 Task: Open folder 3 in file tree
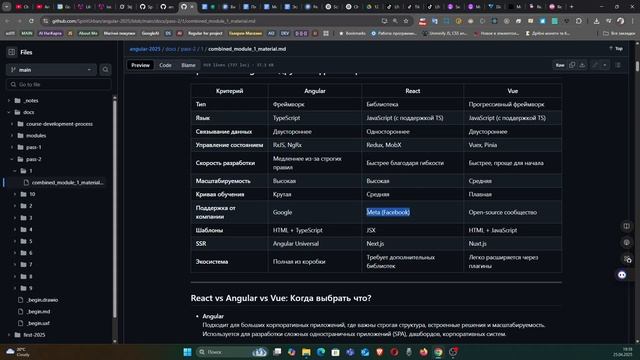[x=30, y=218]
